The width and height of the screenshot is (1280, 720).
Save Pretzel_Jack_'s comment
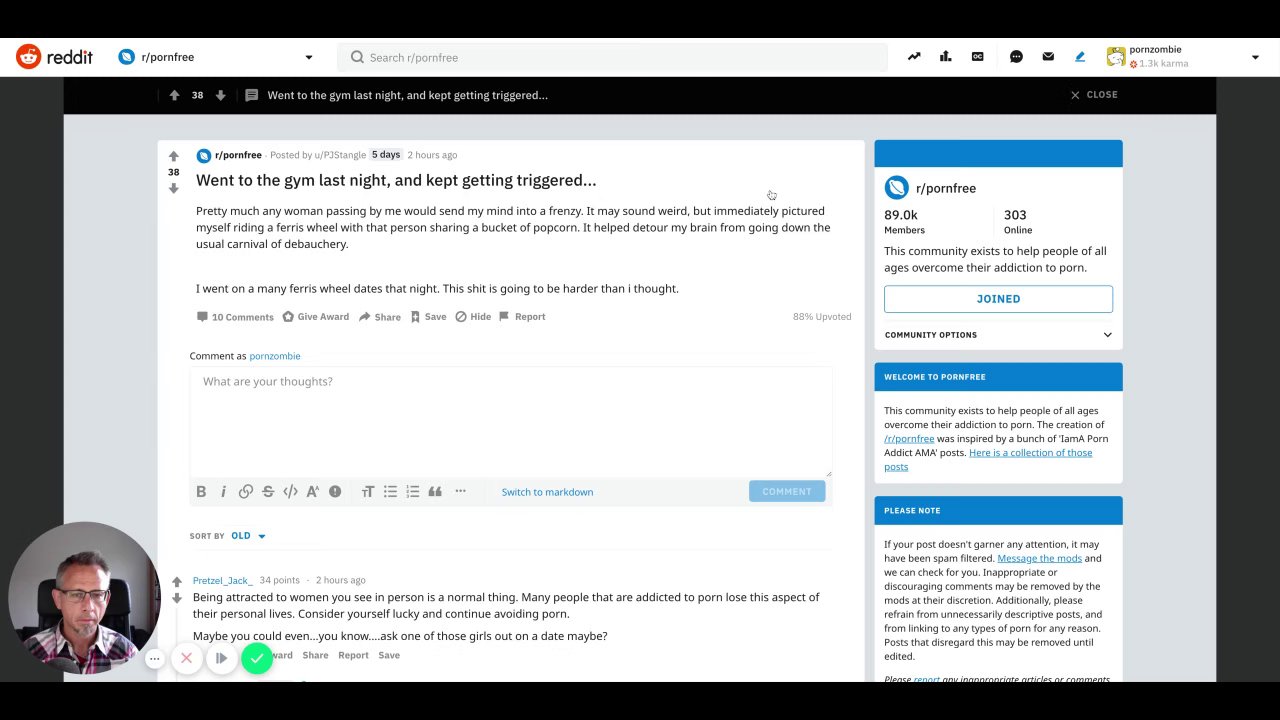tap(389, 655)
